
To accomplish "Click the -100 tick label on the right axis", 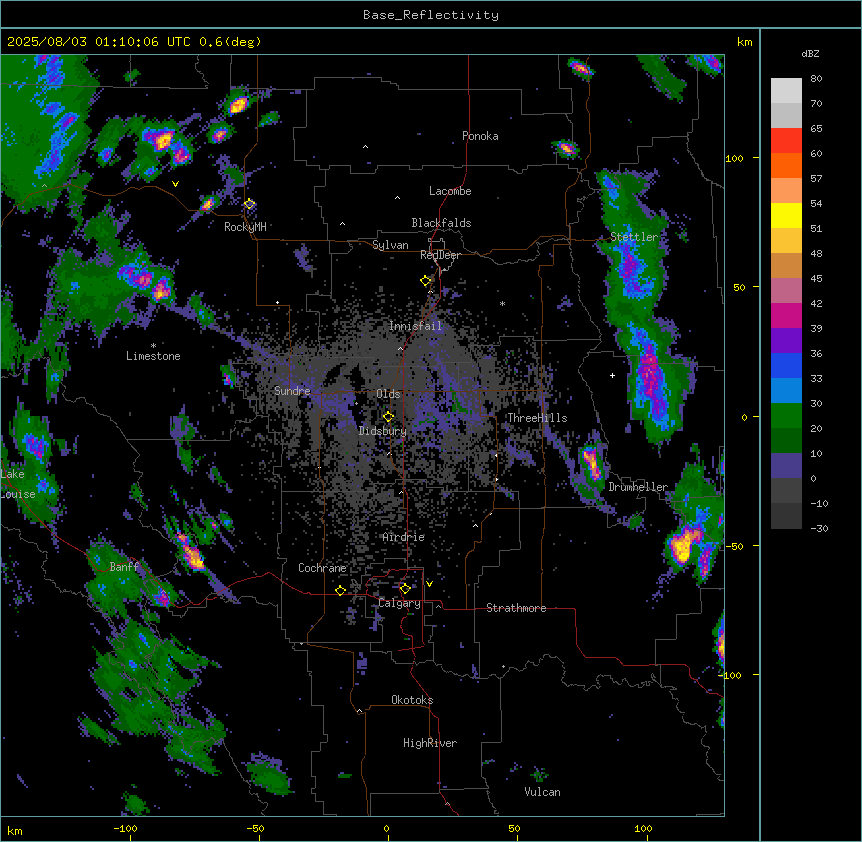I will pyautogui.click(x=731, y=675).
